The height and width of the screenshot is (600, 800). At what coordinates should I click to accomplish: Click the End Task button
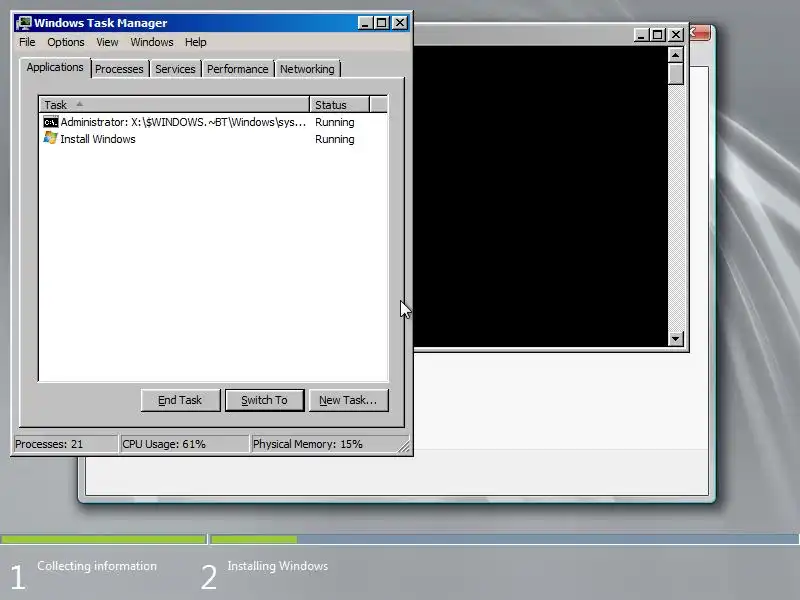180,400
